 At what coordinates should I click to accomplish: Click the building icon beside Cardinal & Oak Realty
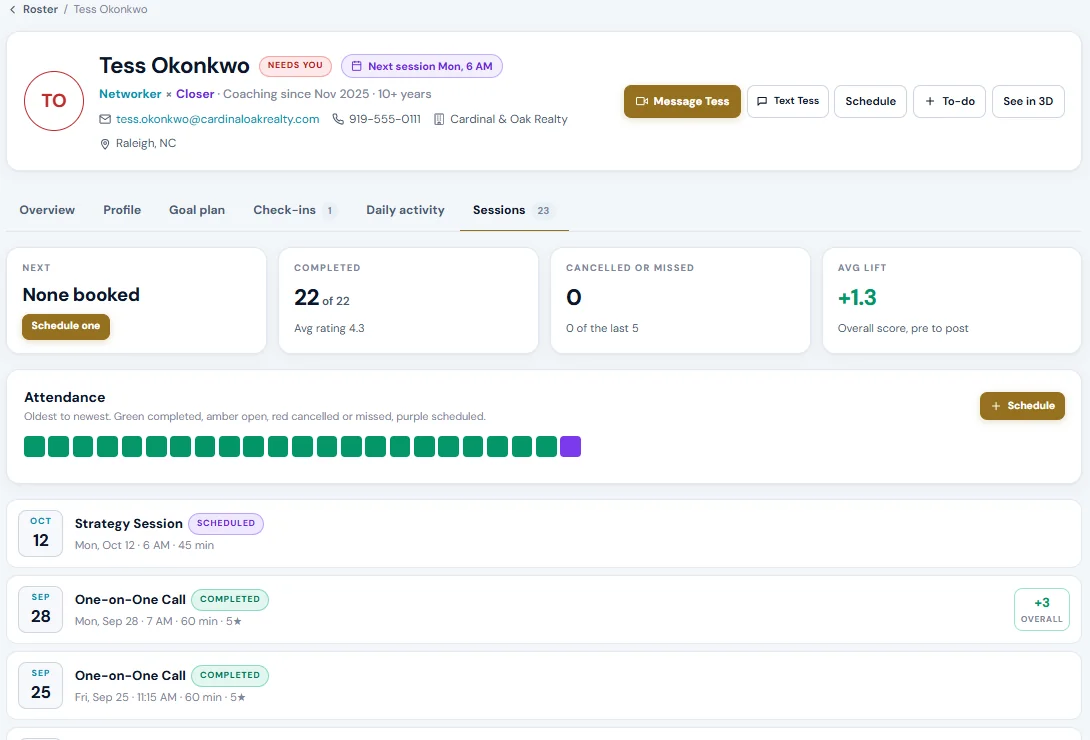(439, 120)
